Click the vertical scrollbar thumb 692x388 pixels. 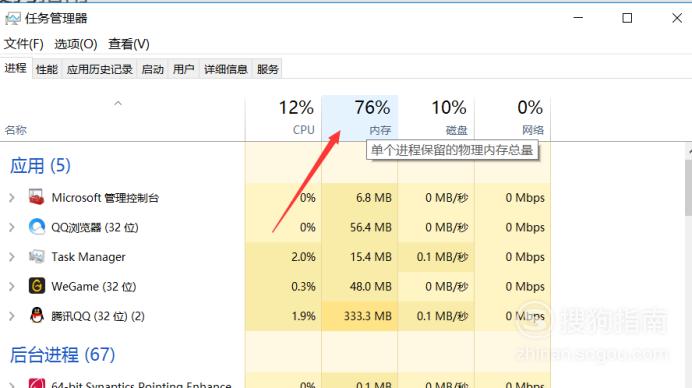point(688,188)
